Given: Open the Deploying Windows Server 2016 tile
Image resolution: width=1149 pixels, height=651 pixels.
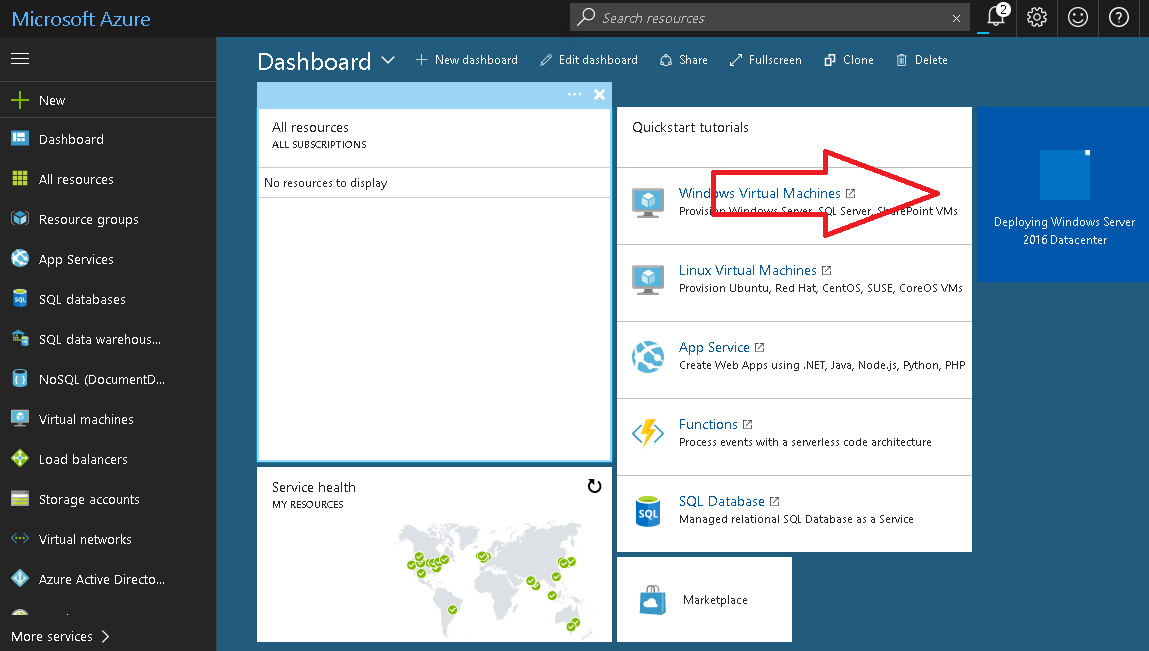Looking at the screenshot, I should (1064, 194).
